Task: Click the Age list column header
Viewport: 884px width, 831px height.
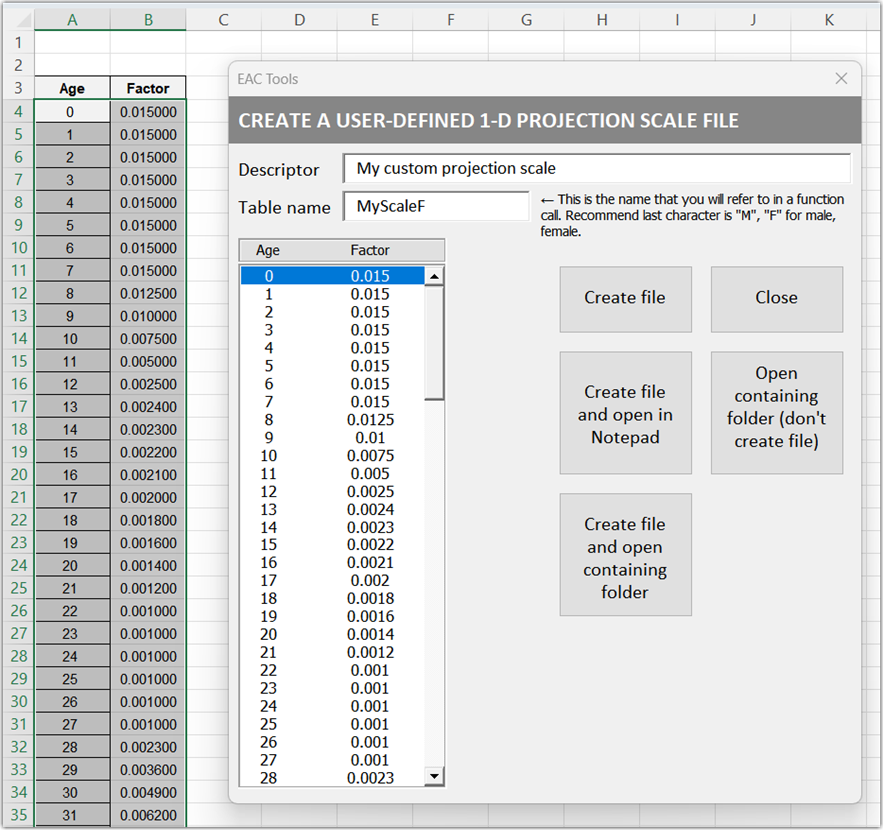Action: point(268,250)
